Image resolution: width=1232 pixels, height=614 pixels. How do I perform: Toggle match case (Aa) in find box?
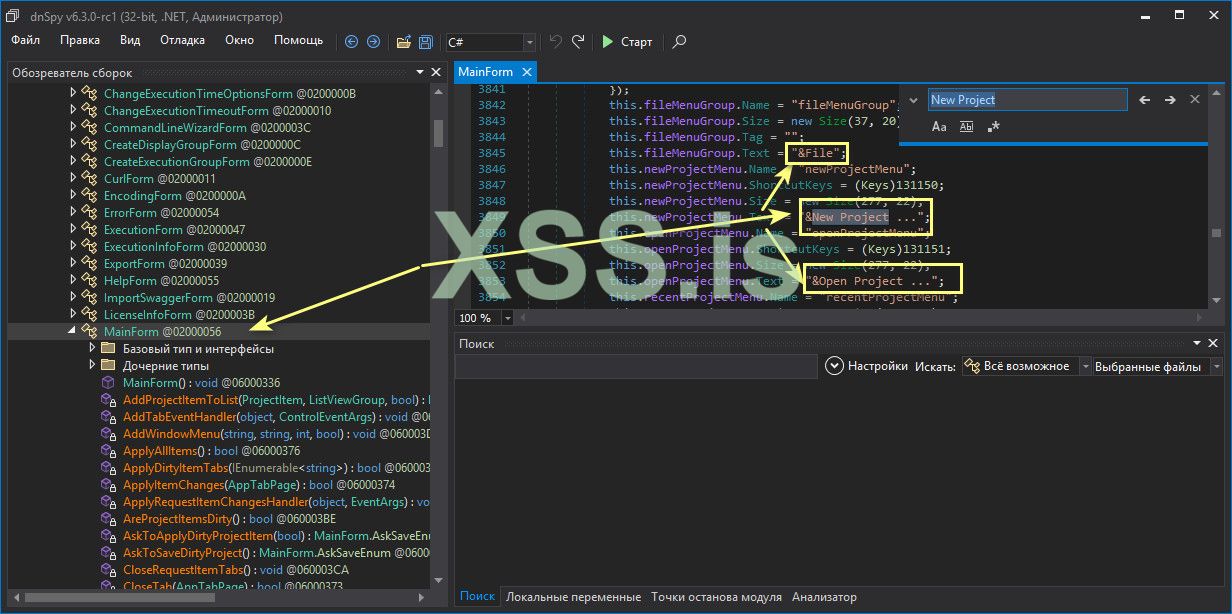click(x=939, y=127)
